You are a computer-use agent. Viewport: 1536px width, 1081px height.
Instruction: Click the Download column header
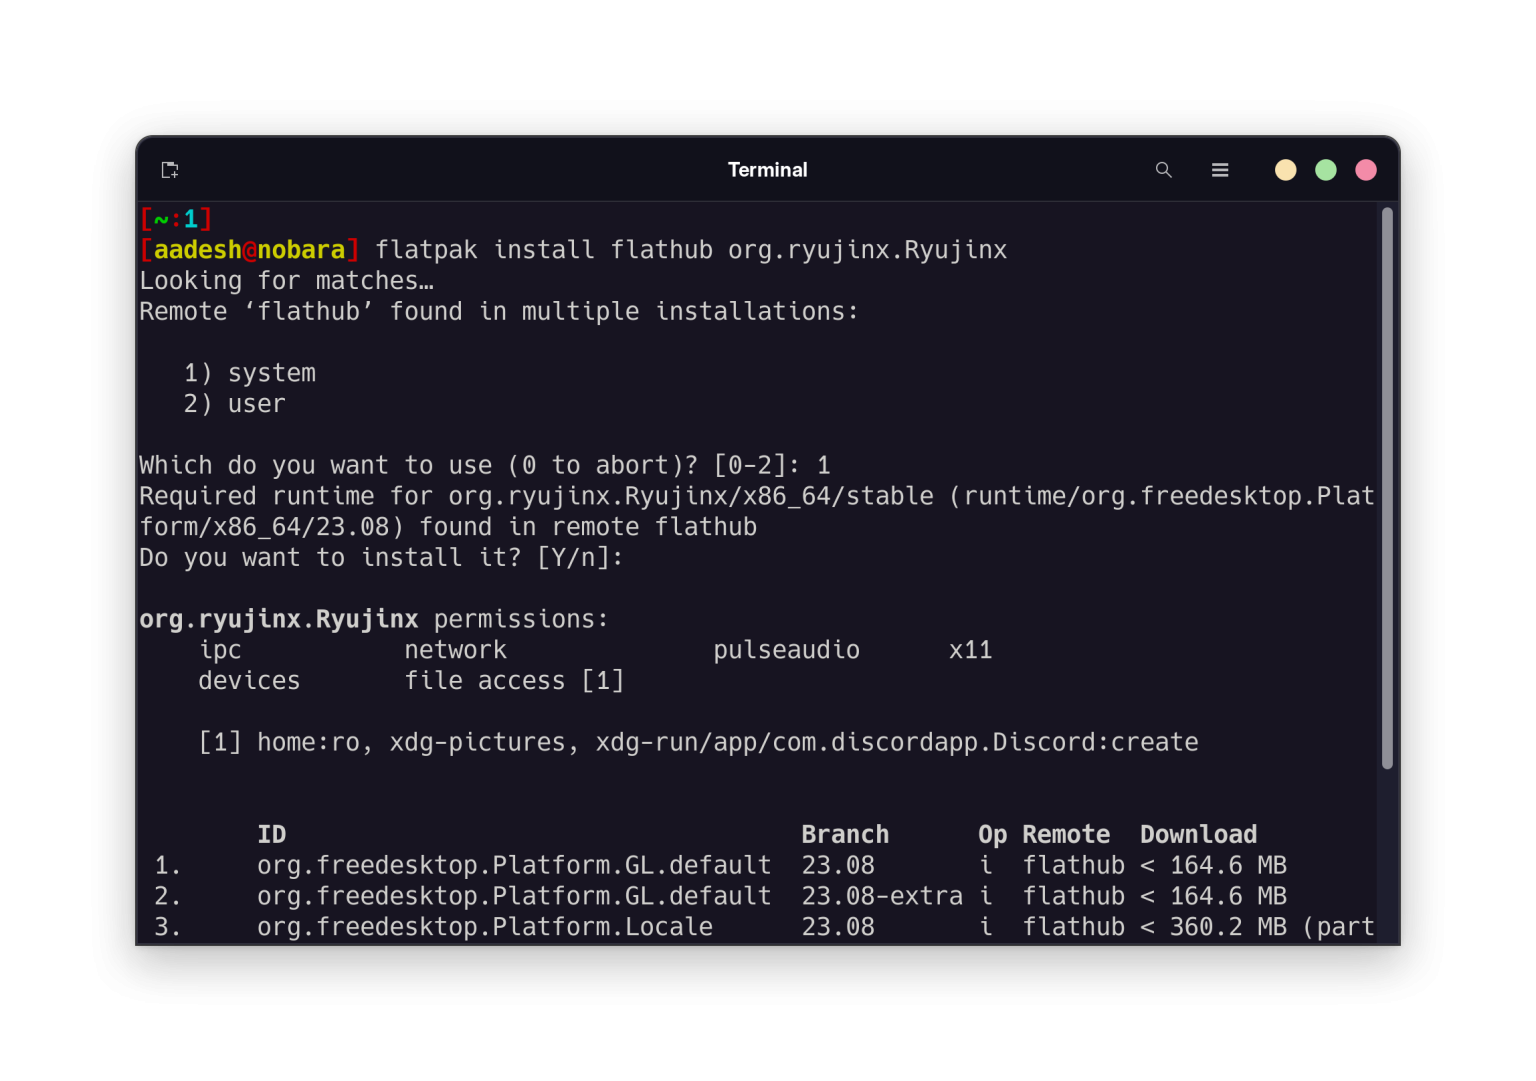point(1197,834)
